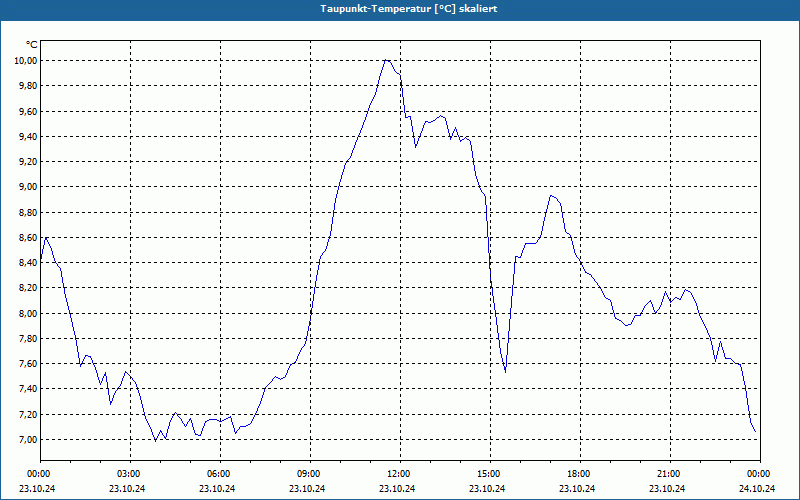This screenshot has height=500, width=800.
Task: Click the '23.10.24' date under '12:00'
Action: (x=397, y=488)
